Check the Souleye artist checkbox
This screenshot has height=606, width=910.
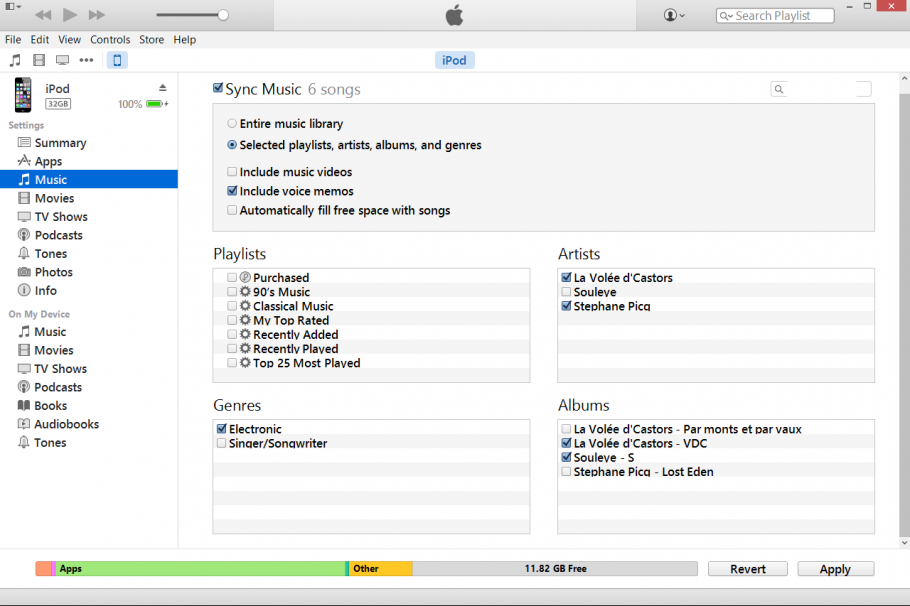(x=567, y=292)
